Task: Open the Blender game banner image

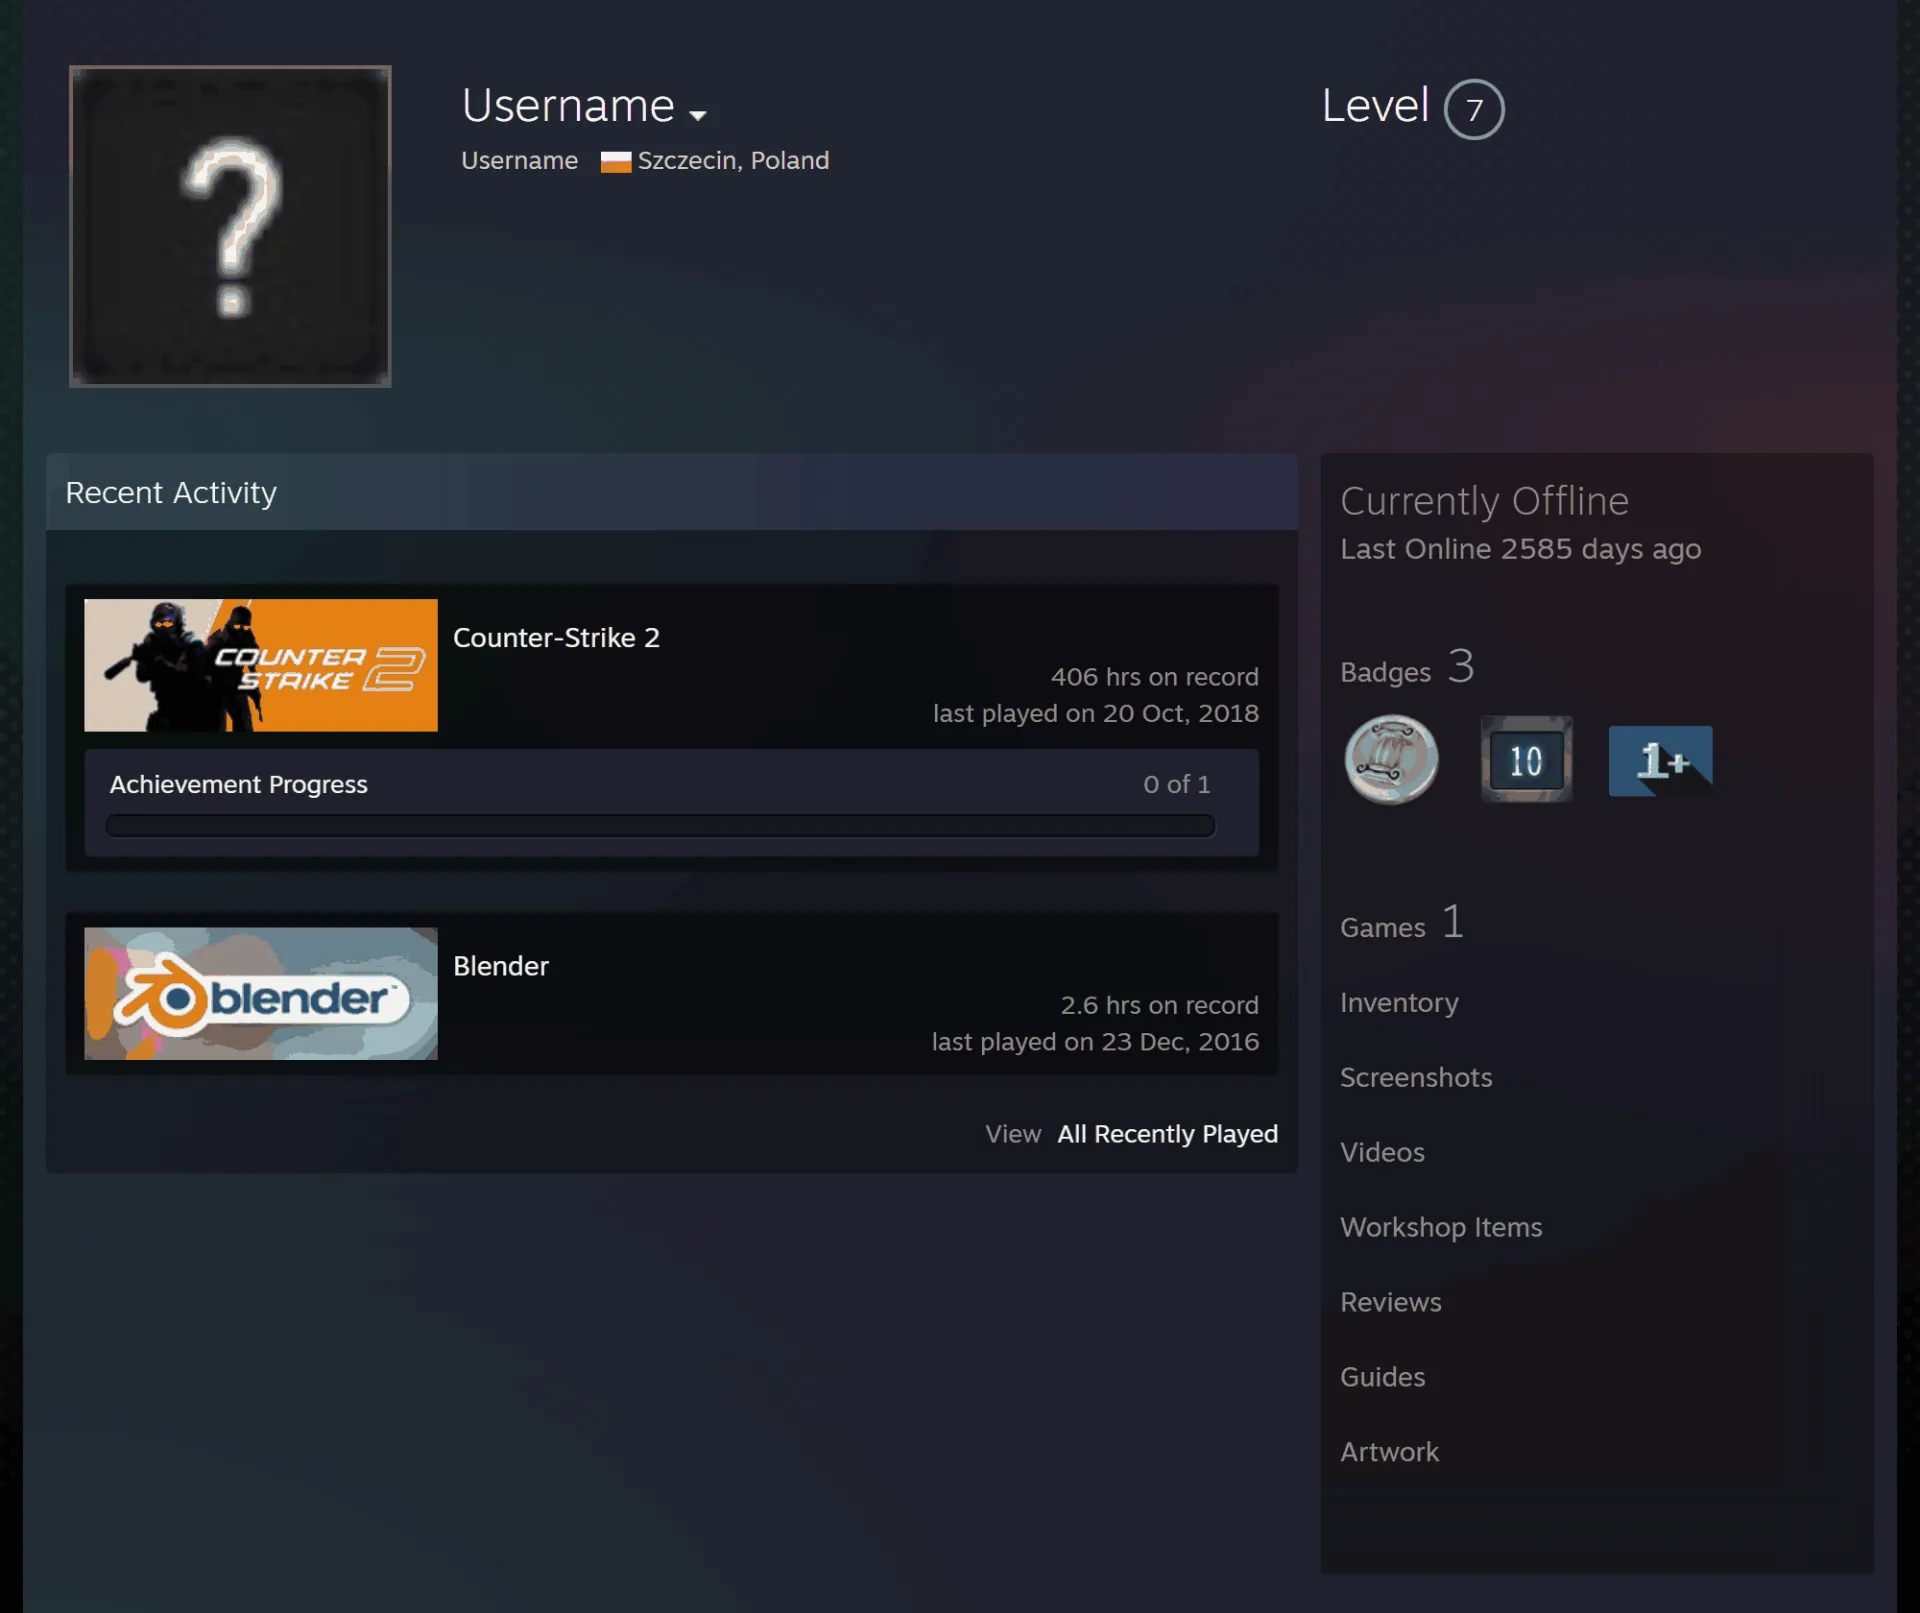Action: [x=261, y=993]
